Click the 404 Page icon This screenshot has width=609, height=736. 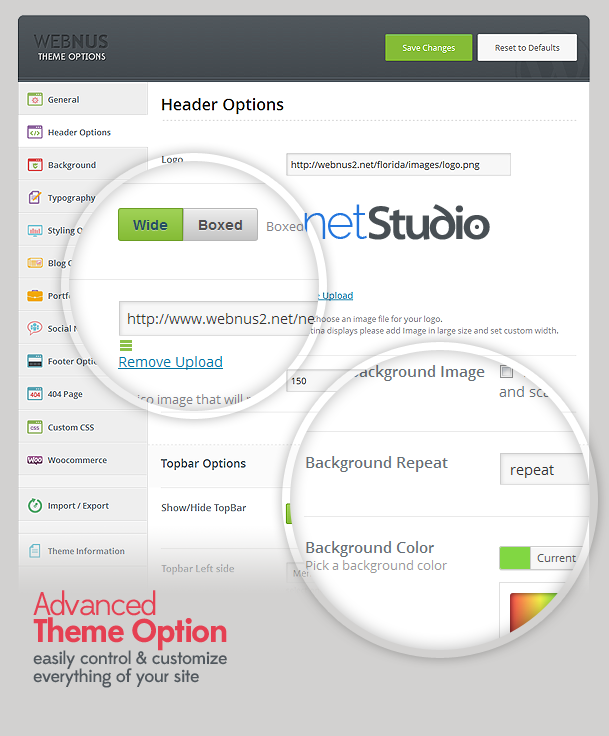(x=35, y=394)
